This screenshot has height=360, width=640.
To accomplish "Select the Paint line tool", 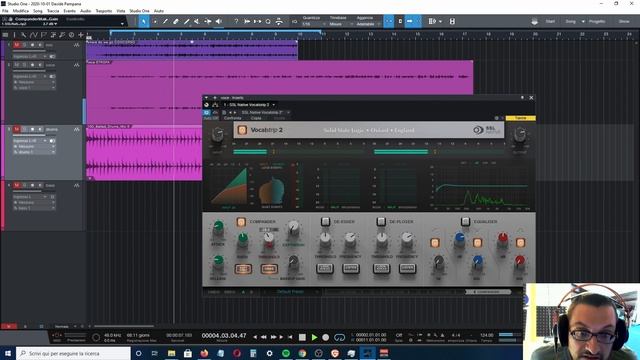I will pyautogui.click(x=186, y=21).
